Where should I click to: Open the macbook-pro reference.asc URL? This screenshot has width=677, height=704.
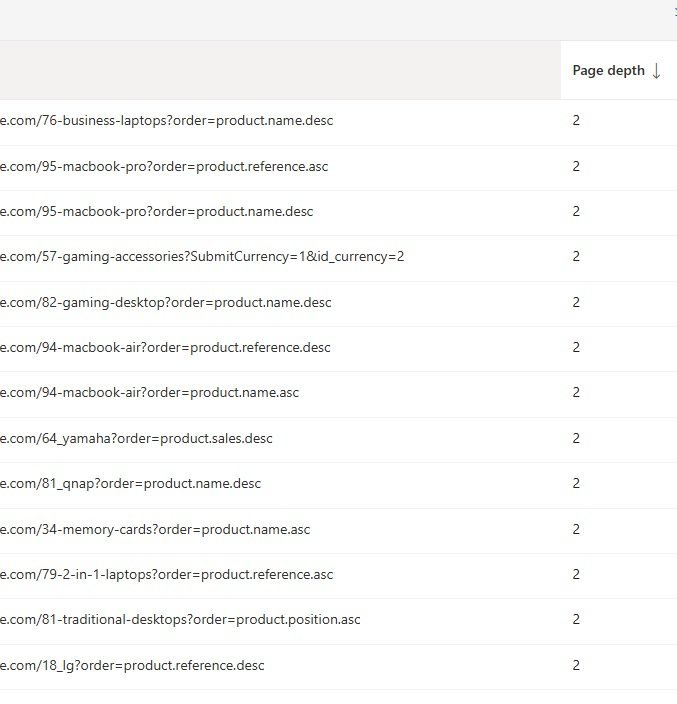[164, 166]
